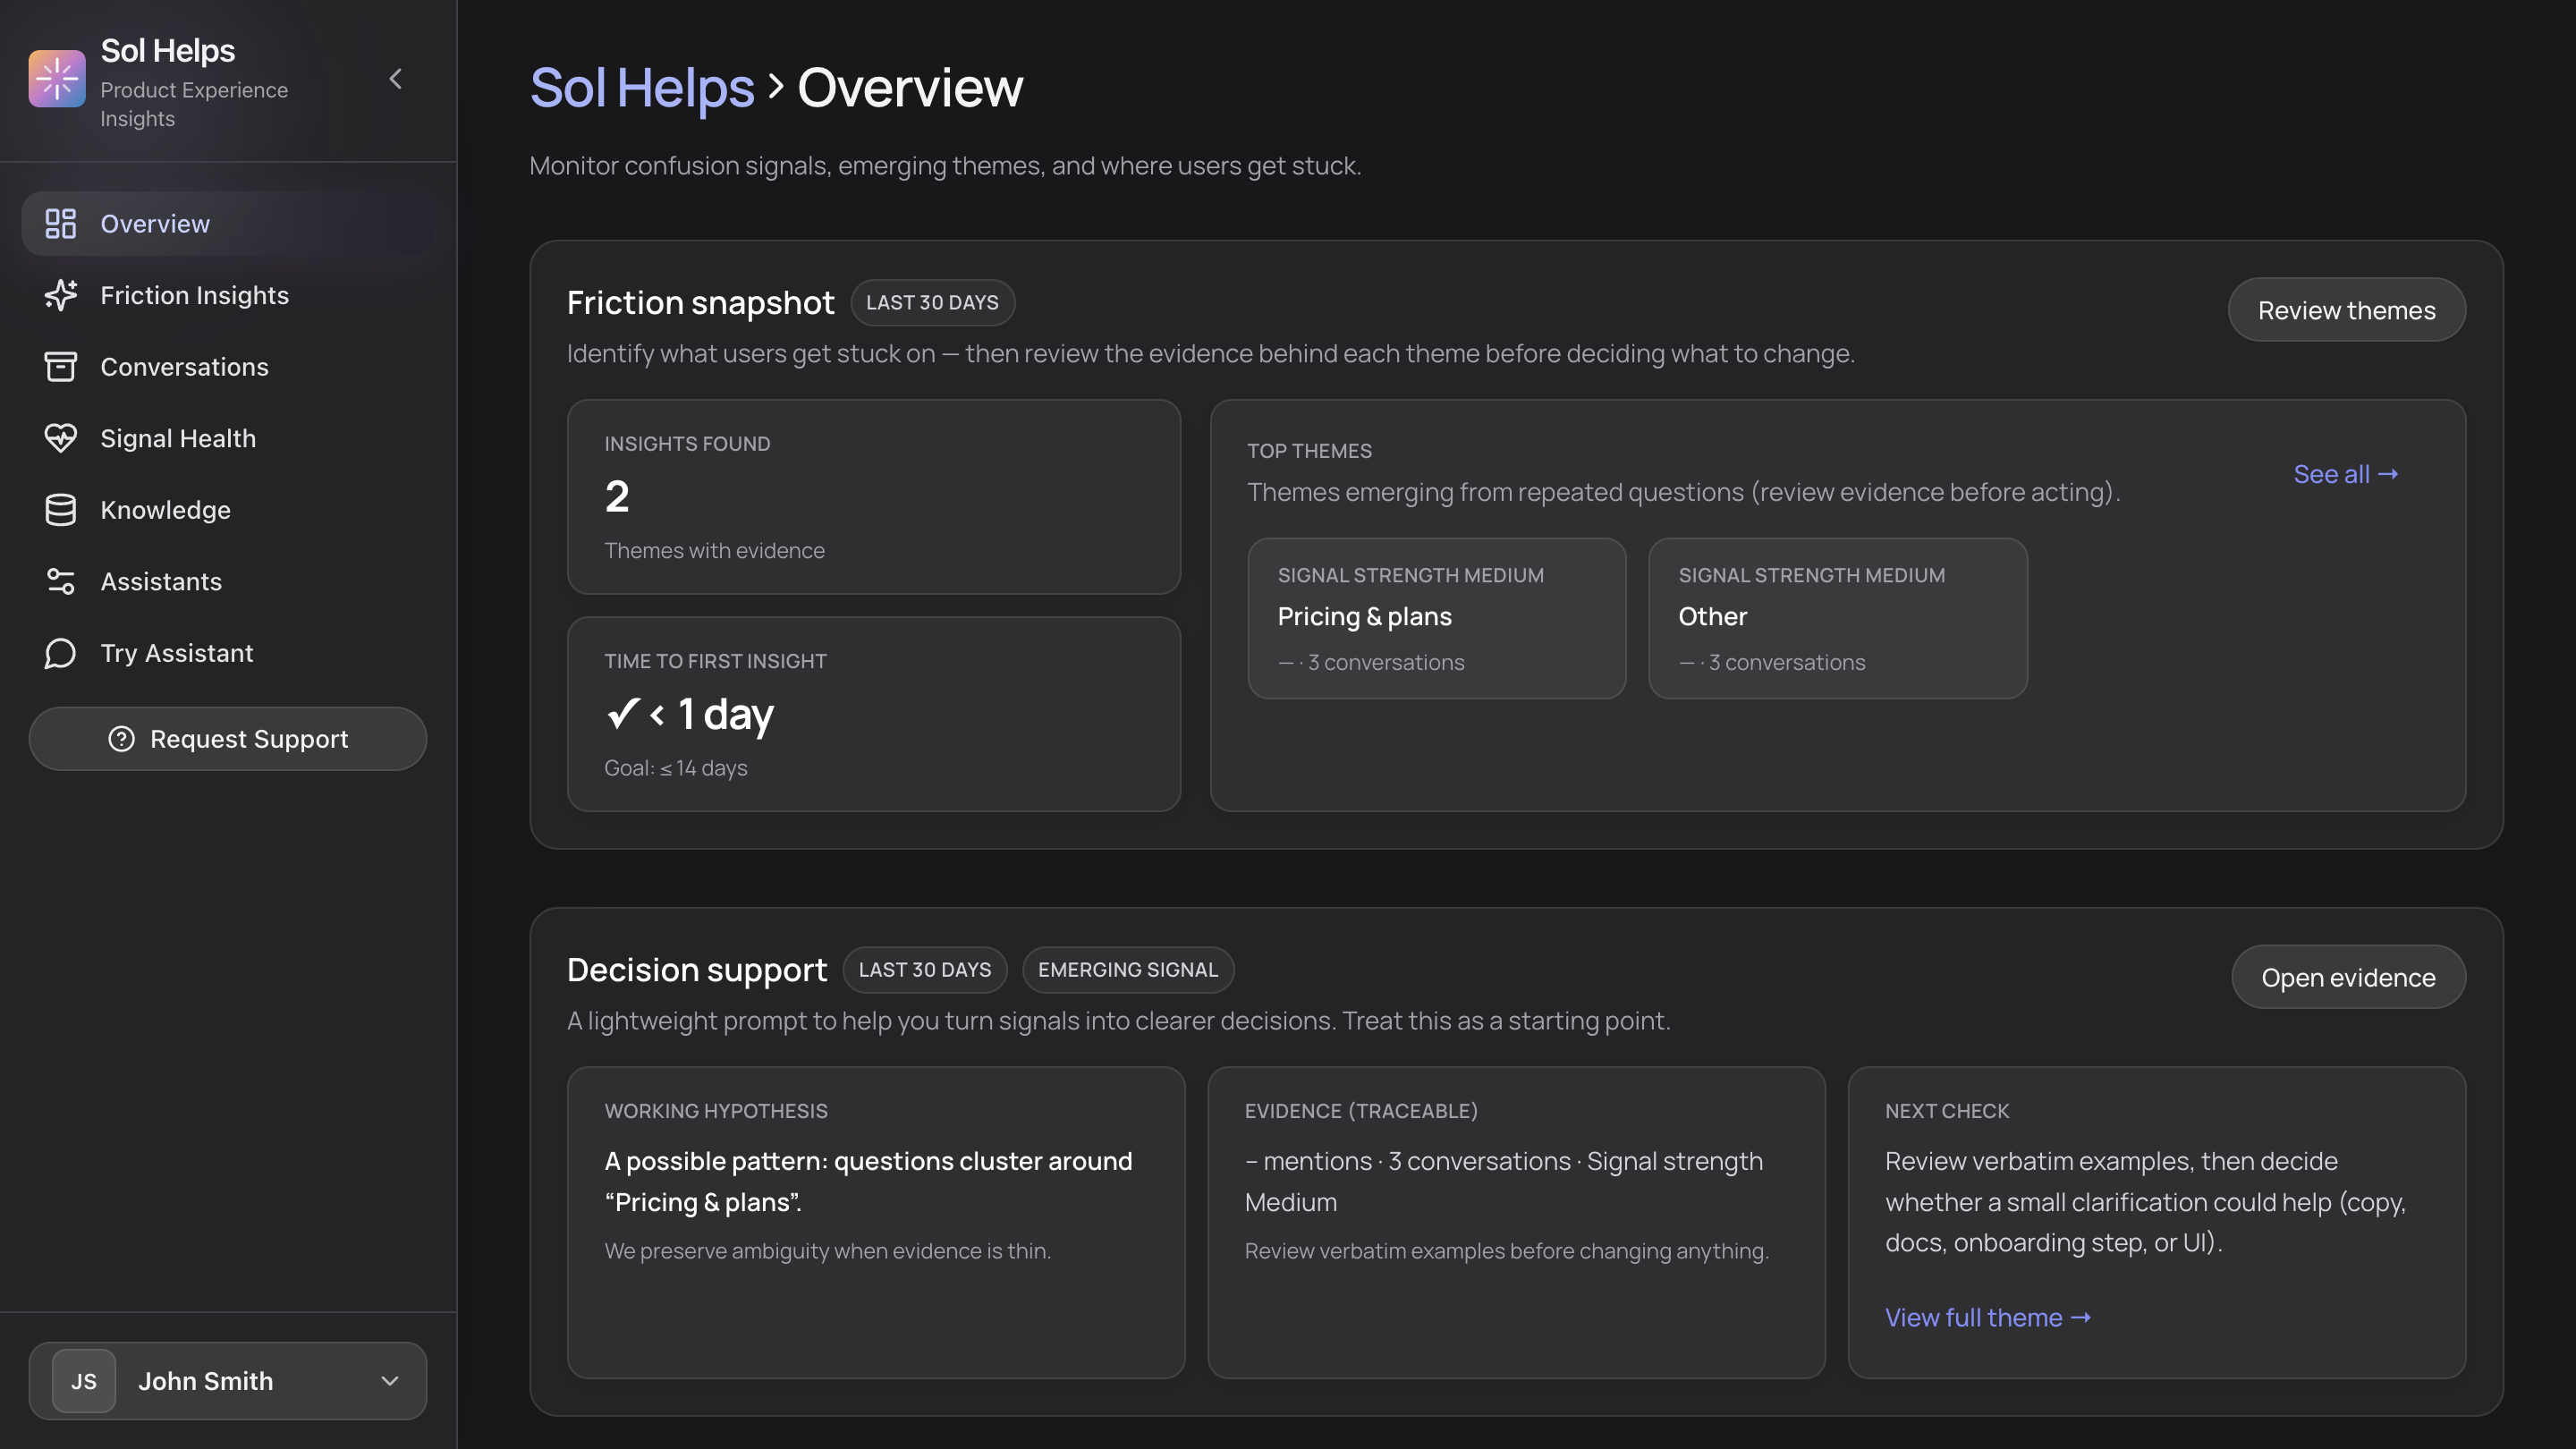
Task: Go to Friction Insights menu item
Action: coord(195,295)
